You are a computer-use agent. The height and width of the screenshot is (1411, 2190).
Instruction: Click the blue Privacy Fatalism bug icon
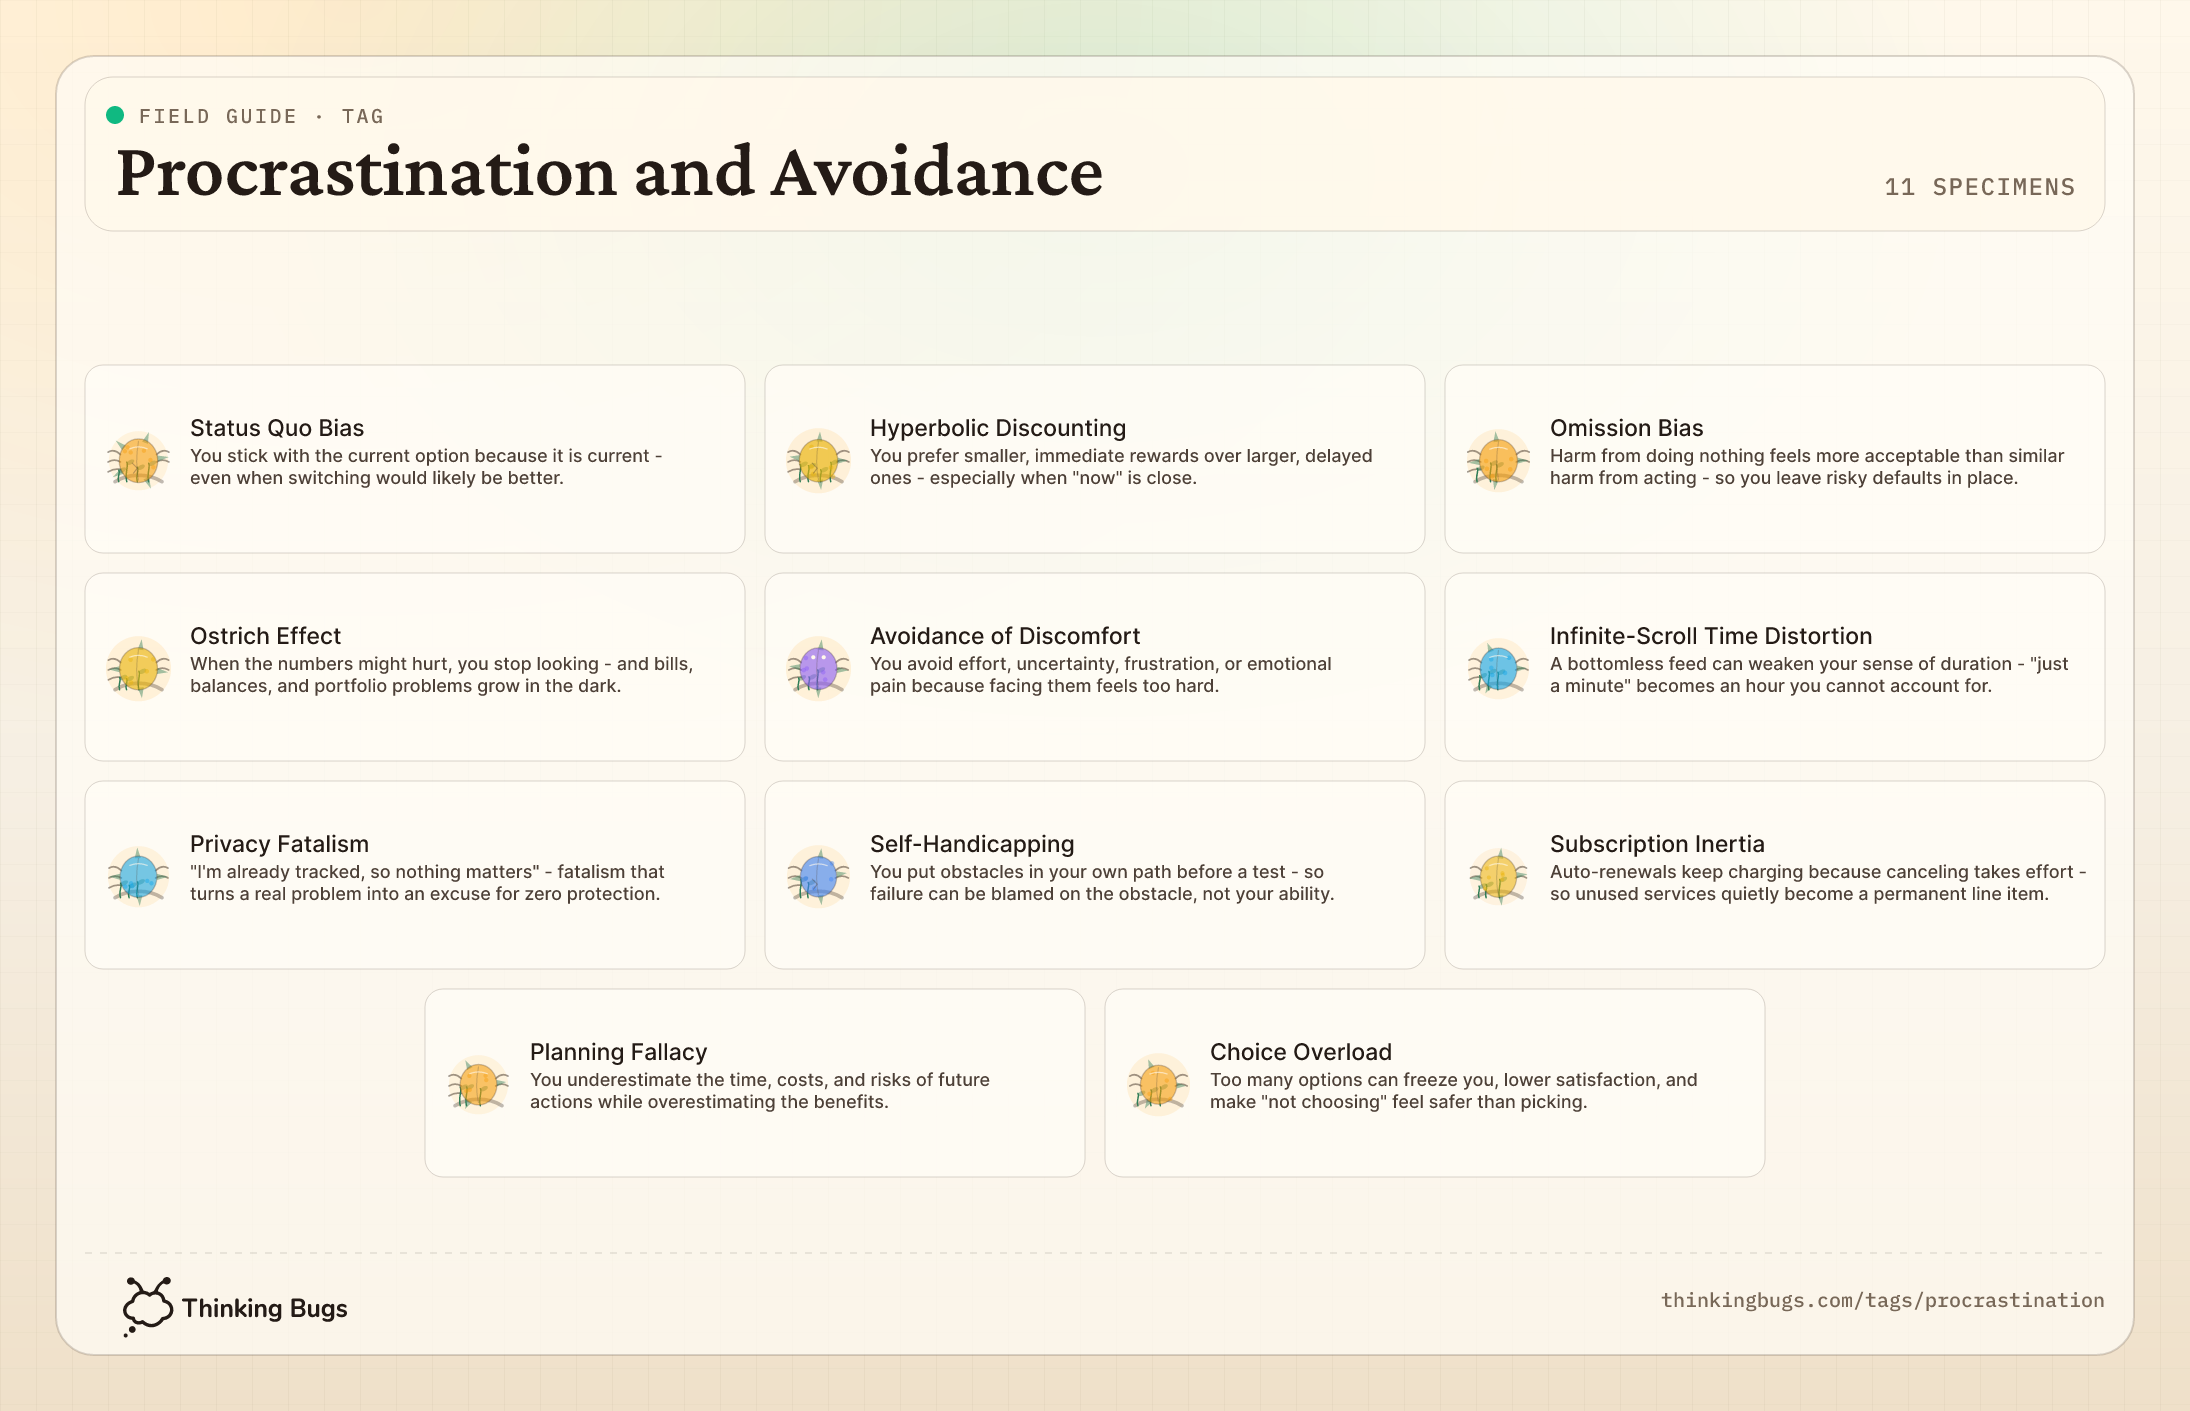[x=138, y=876]
